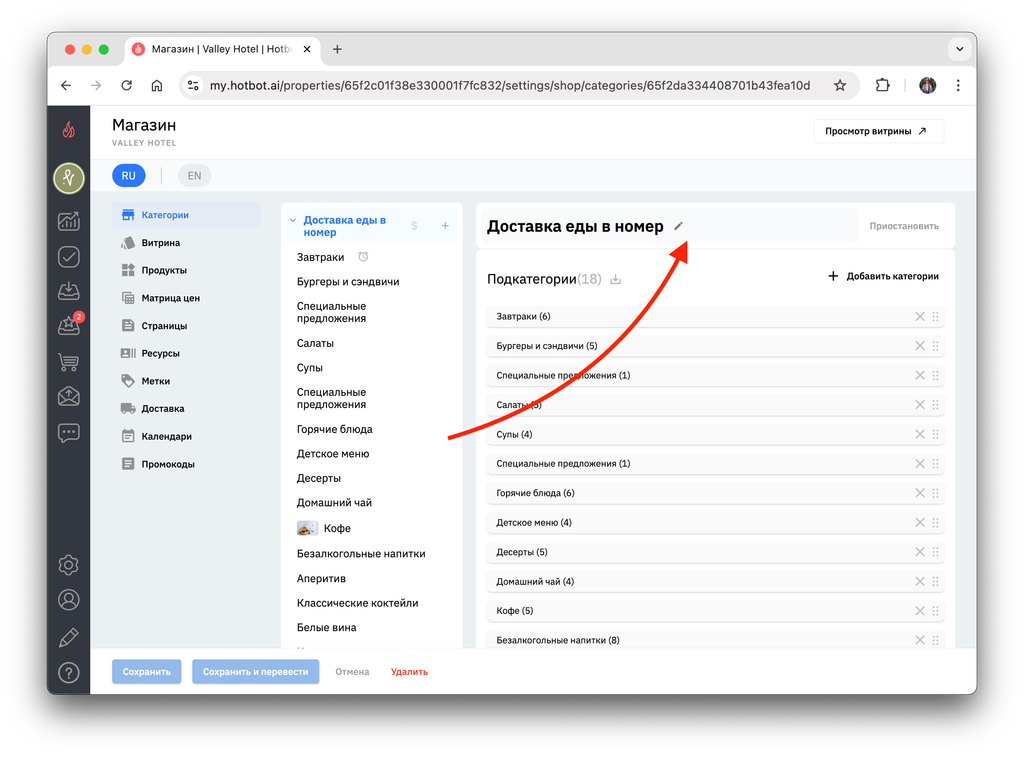Viewport: 1024px width, 757px height.
Task: Remove the Завтраки (6) subcategory
Action: click(920, 317)
